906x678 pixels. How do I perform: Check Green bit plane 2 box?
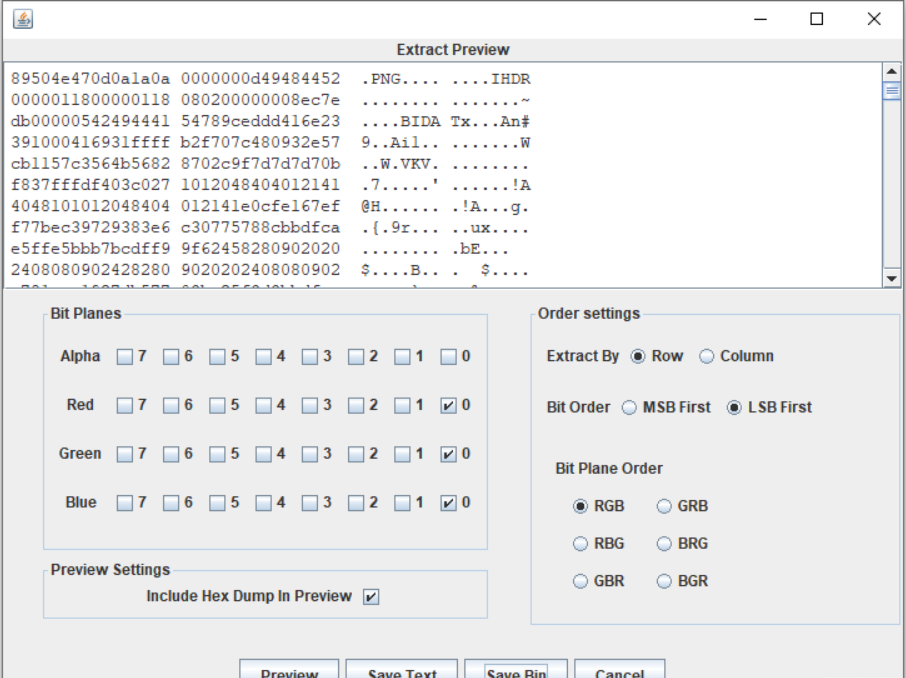[x=356, y=454]
